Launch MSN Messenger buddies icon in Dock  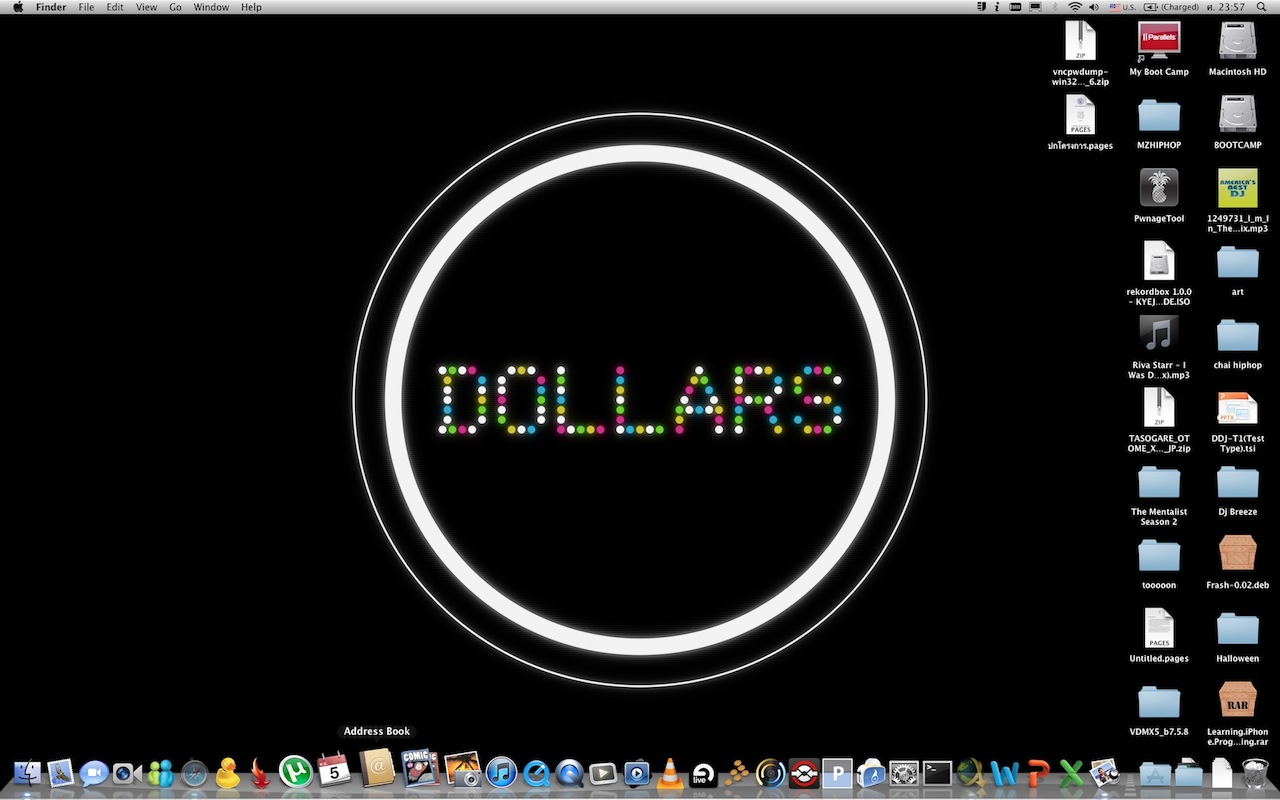(x=160, y=772)
